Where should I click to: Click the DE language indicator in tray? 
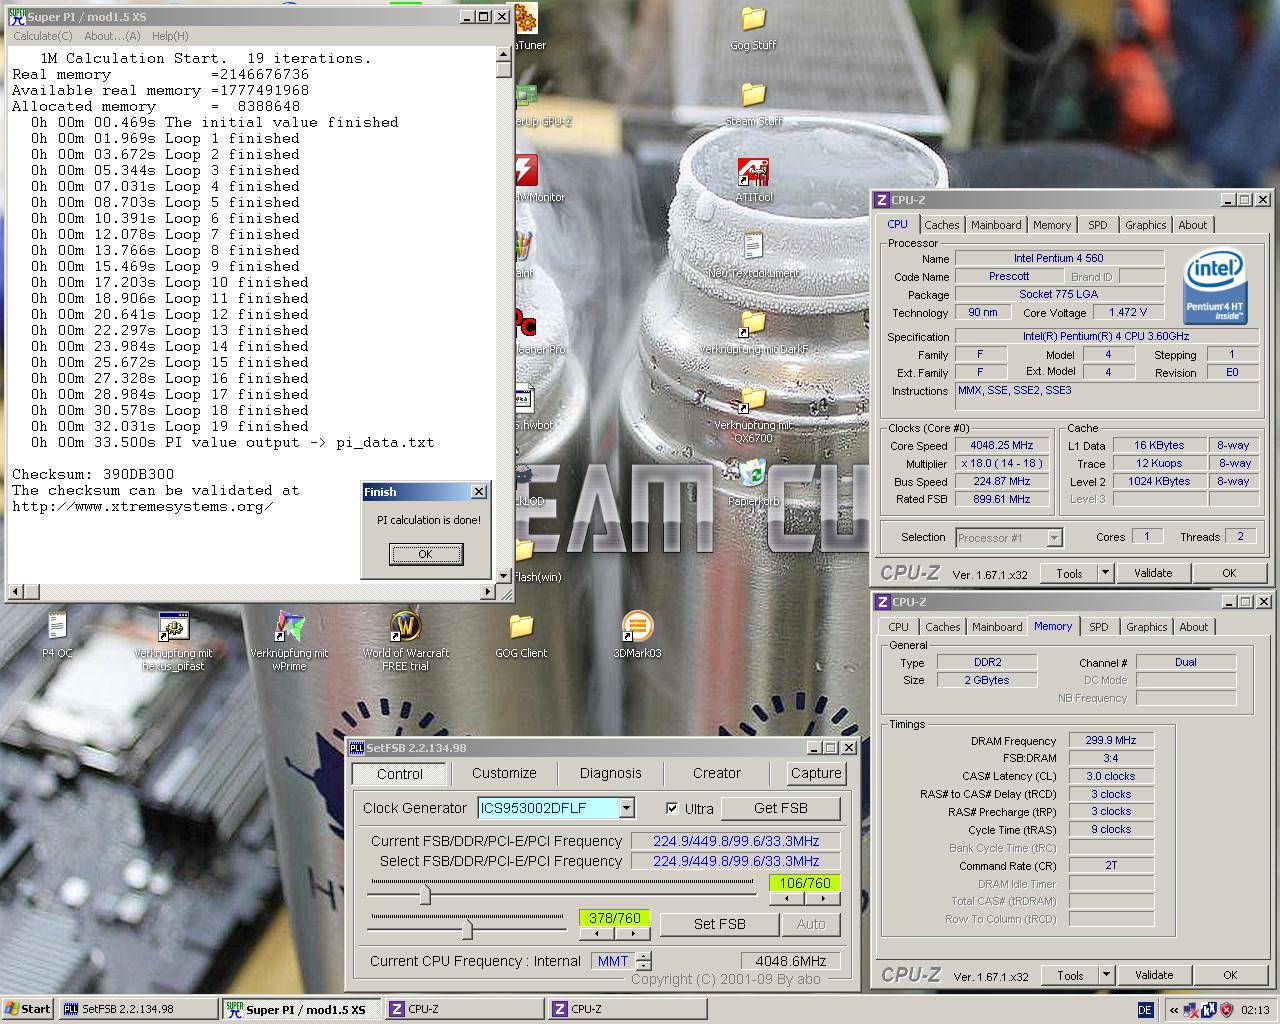click(1146, 1010)
